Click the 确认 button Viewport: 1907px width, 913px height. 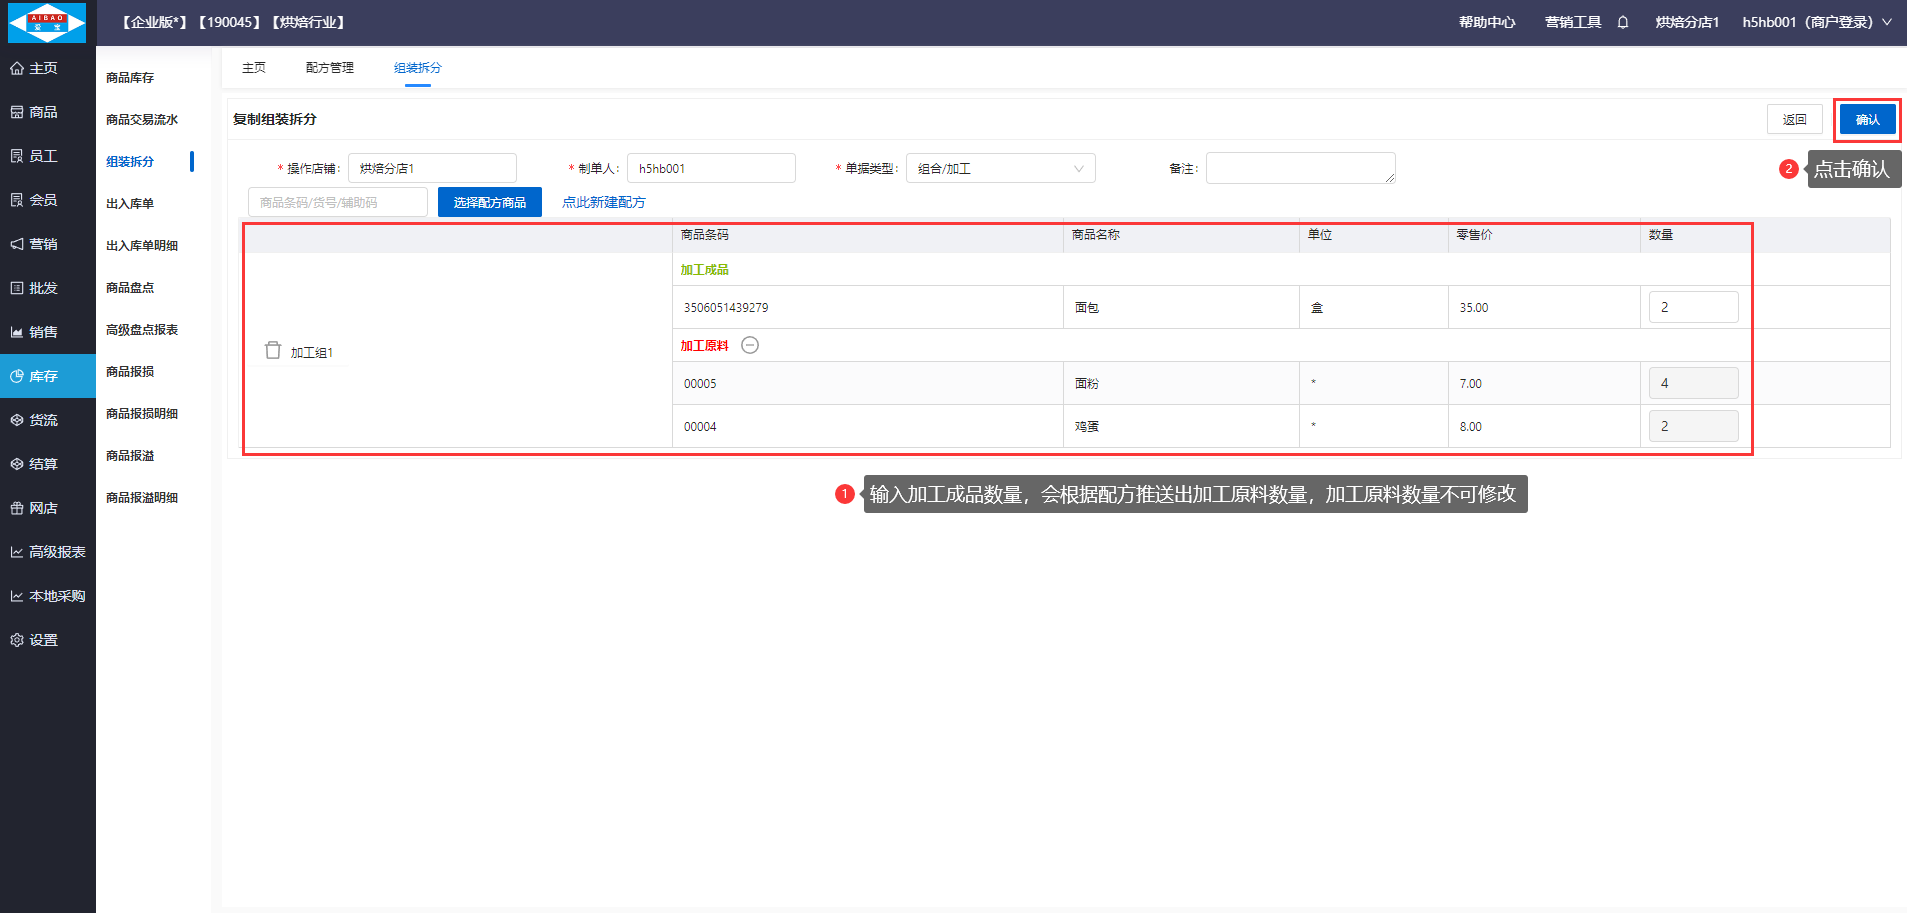pos(1867,120)
